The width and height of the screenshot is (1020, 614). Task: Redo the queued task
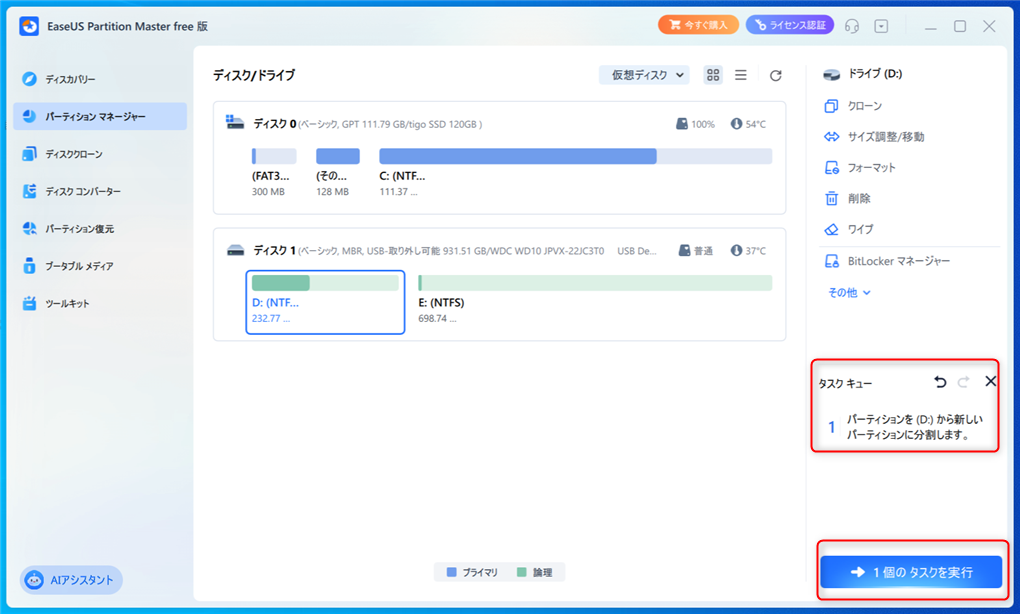(963, 382)
